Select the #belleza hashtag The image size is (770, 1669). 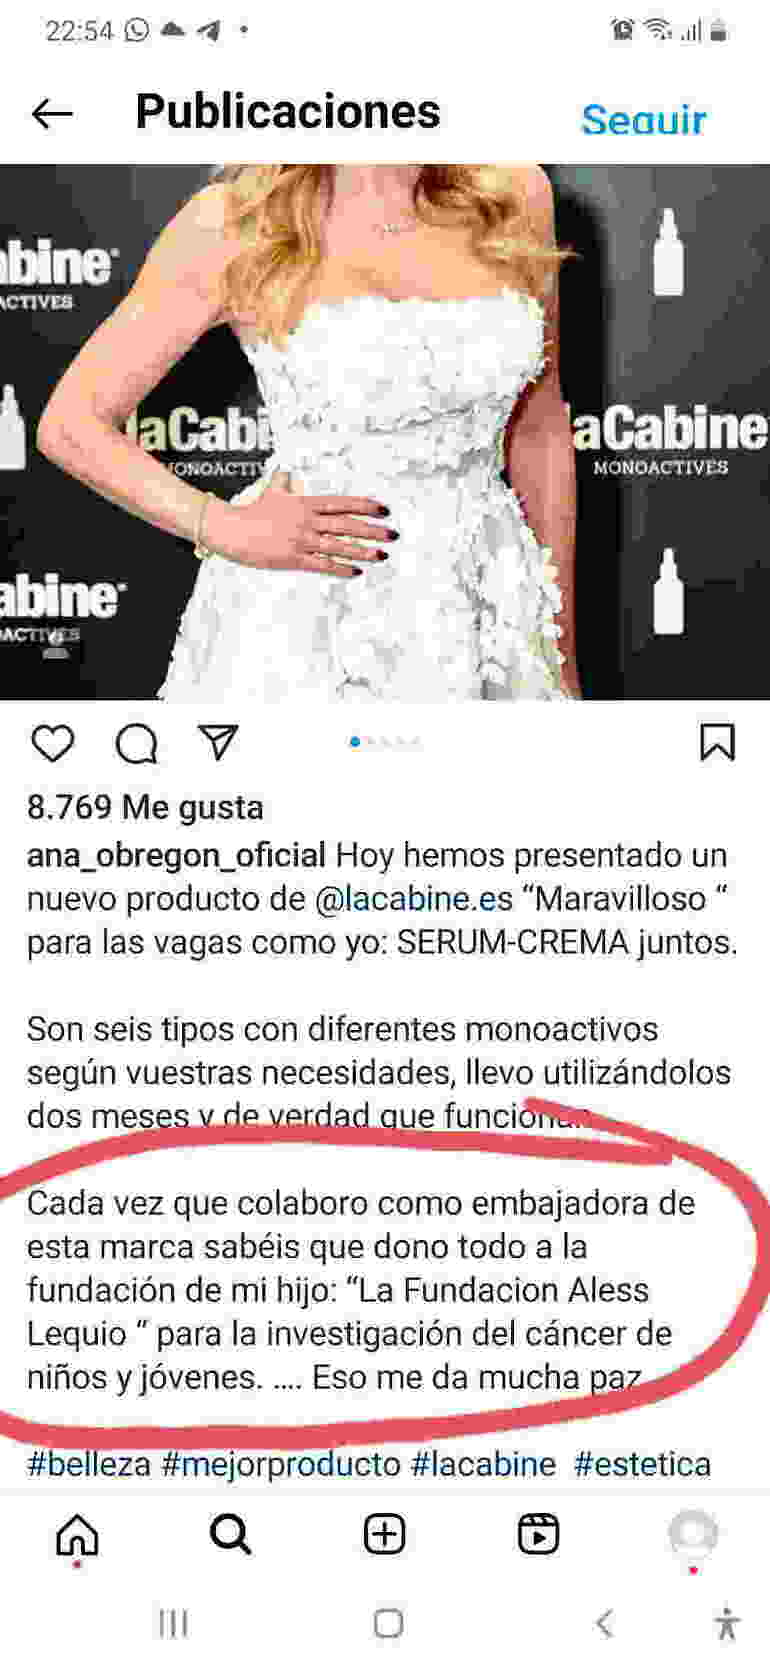click(x=89, y=1464)
